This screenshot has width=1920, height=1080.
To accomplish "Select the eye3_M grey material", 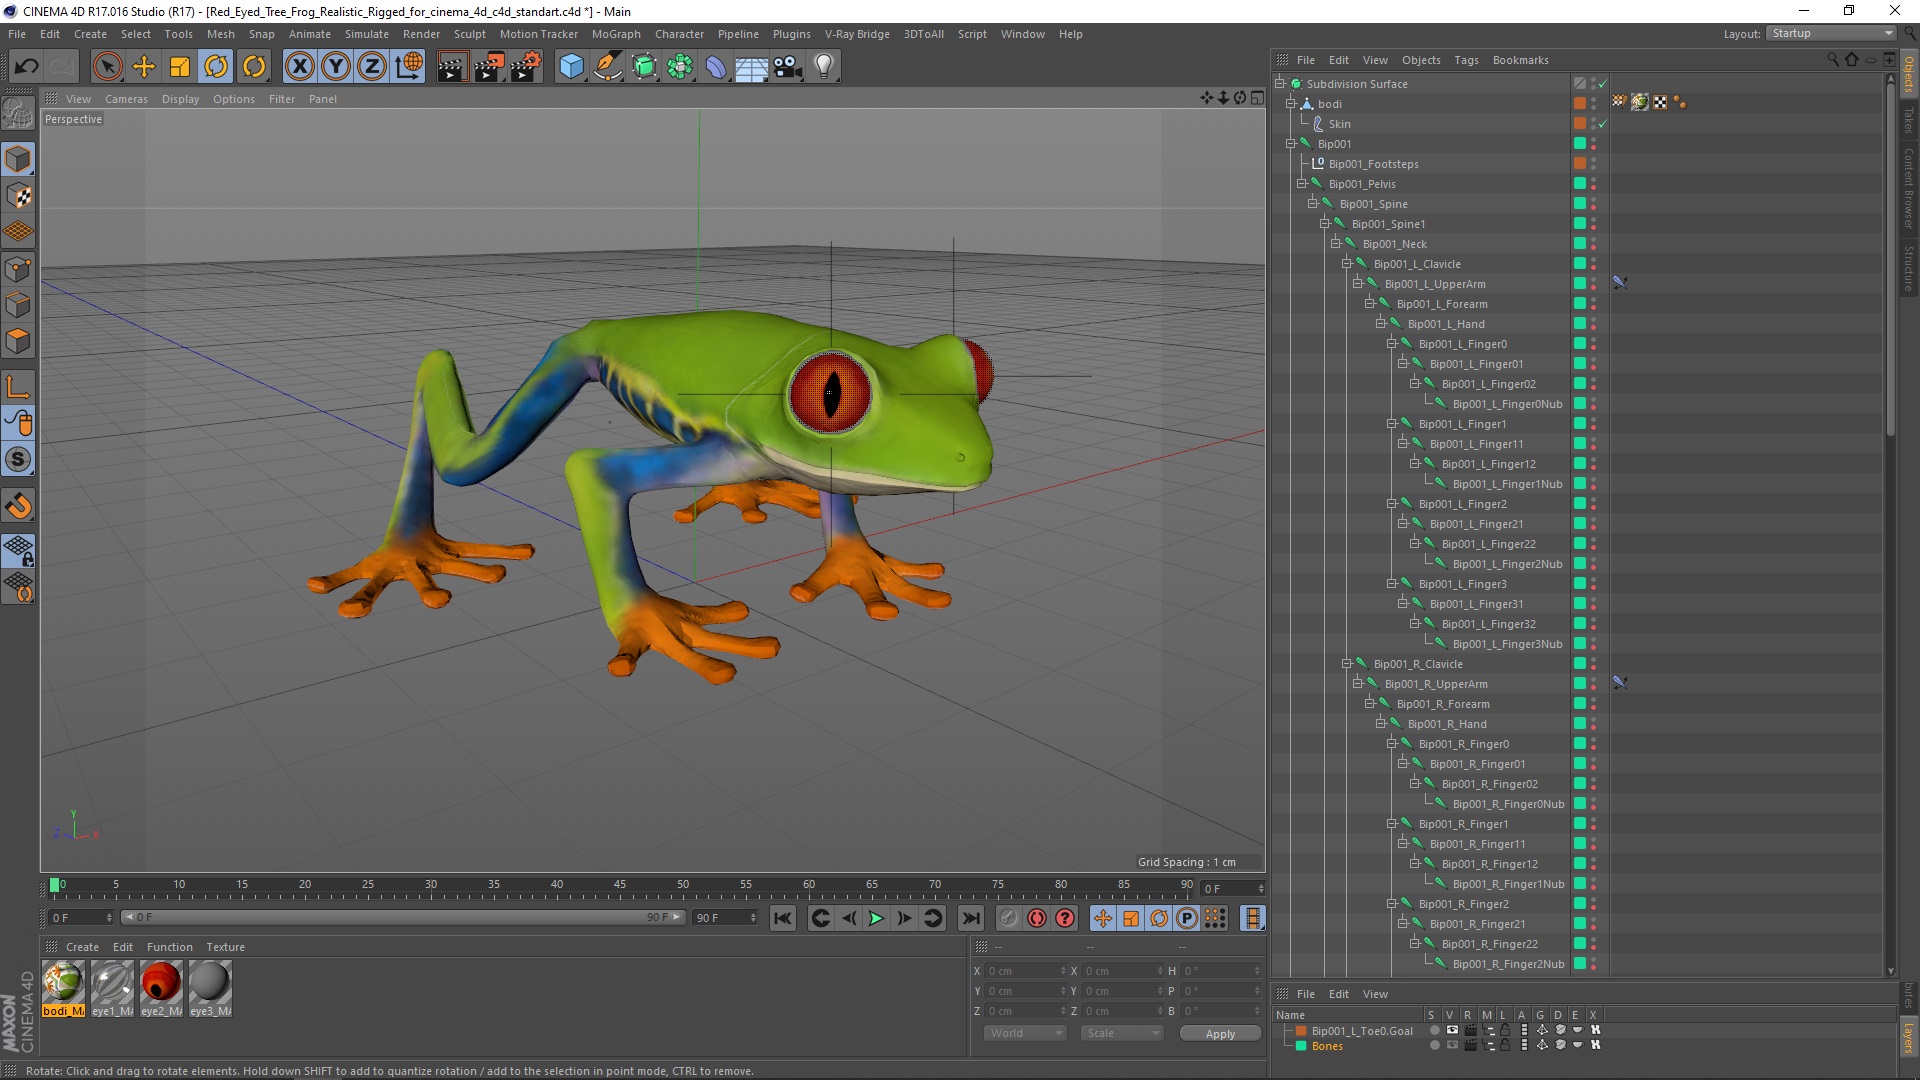I will click(210, 982).
